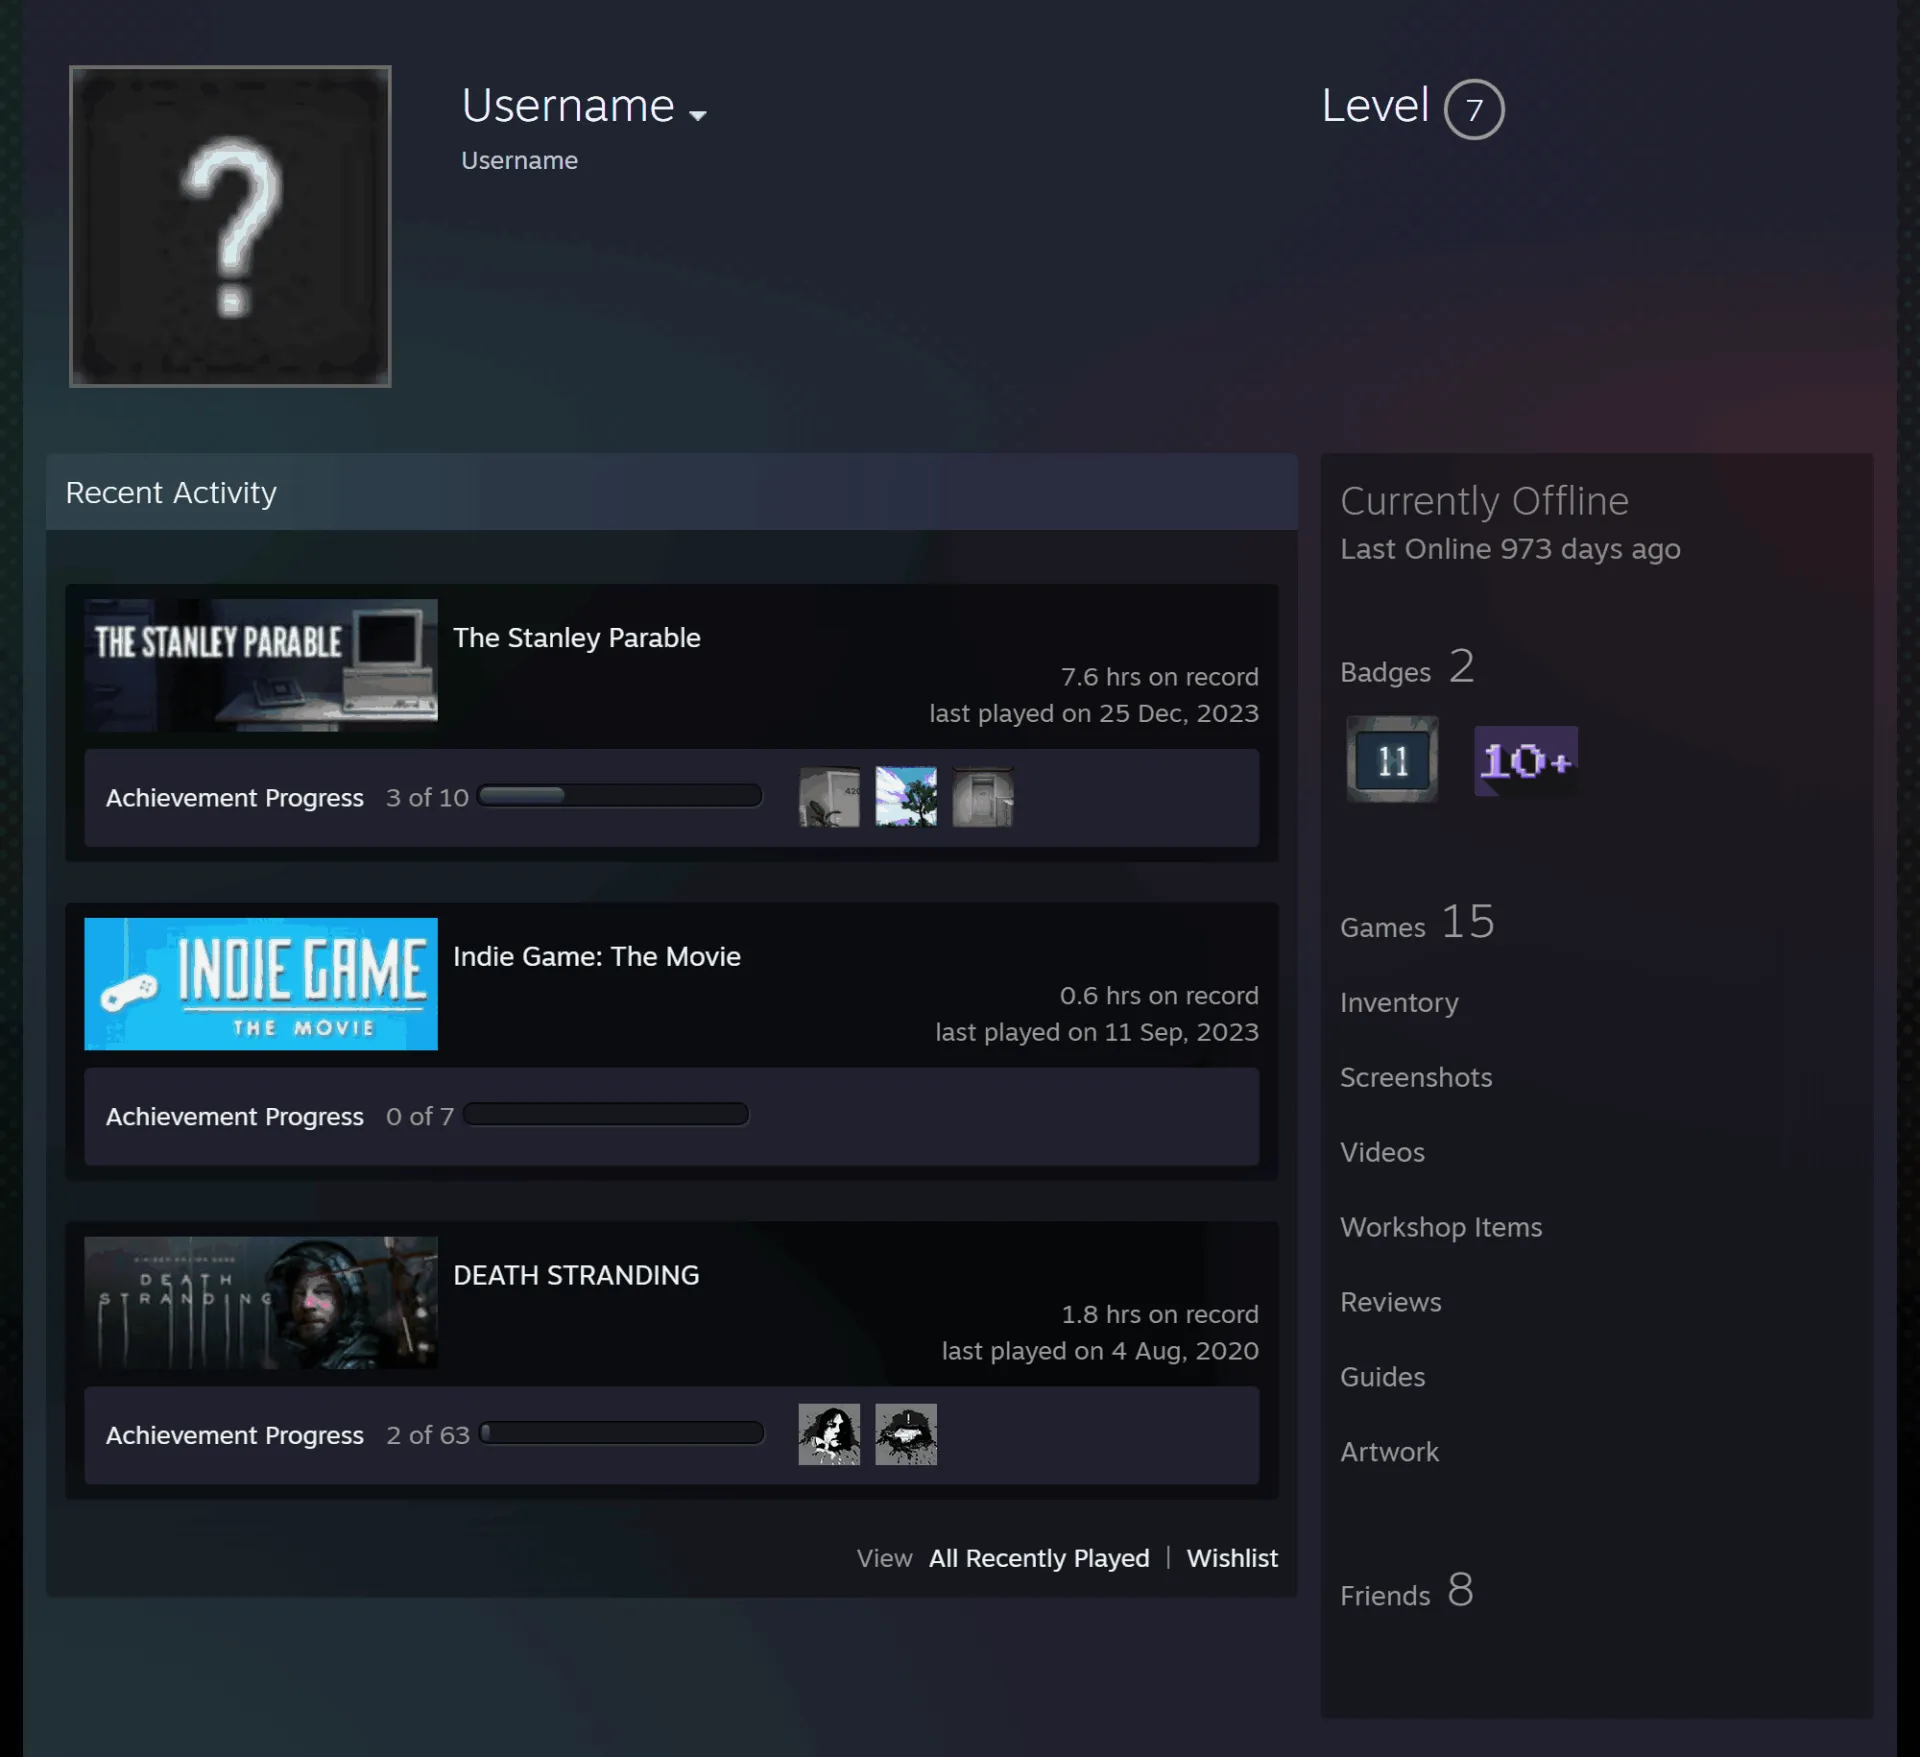1920x1757 pixels.
Task: Open the DEATH STRANDING title link
Action: click(576, 1276)
